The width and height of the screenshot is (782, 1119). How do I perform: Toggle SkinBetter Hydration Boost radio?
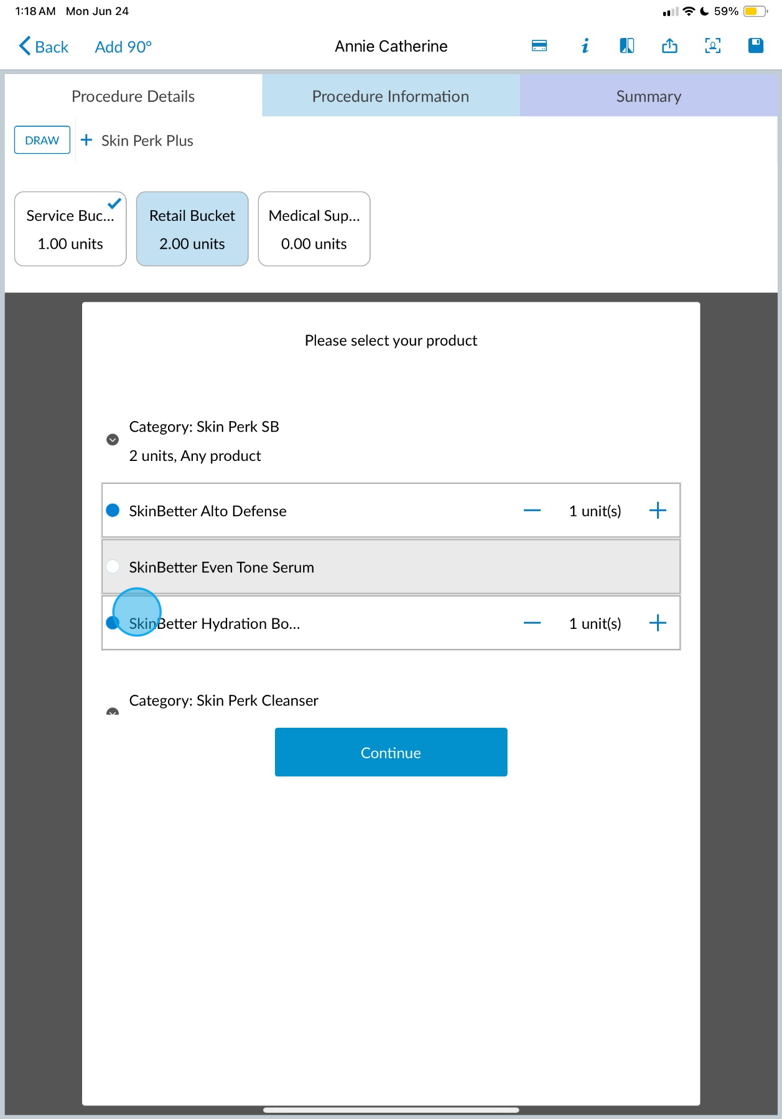tap(112, 623)
